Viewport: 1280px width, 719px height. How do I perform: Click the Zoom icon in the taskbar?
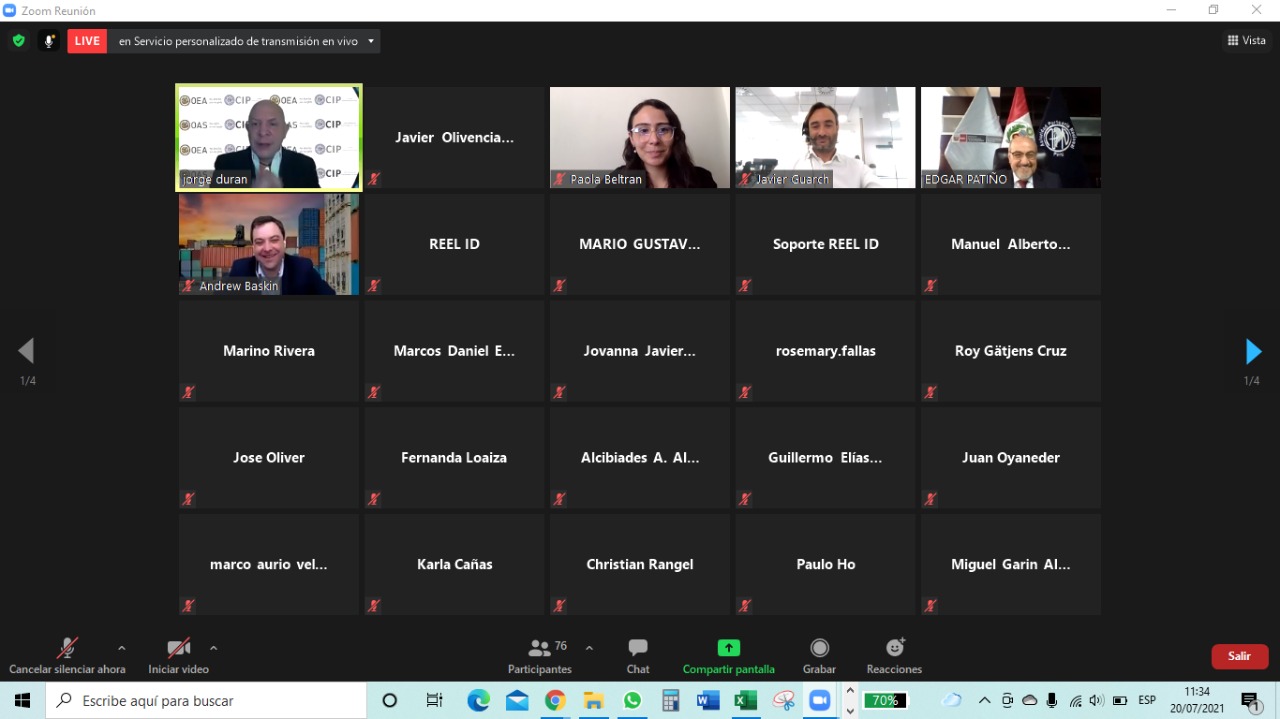[821, 700]
